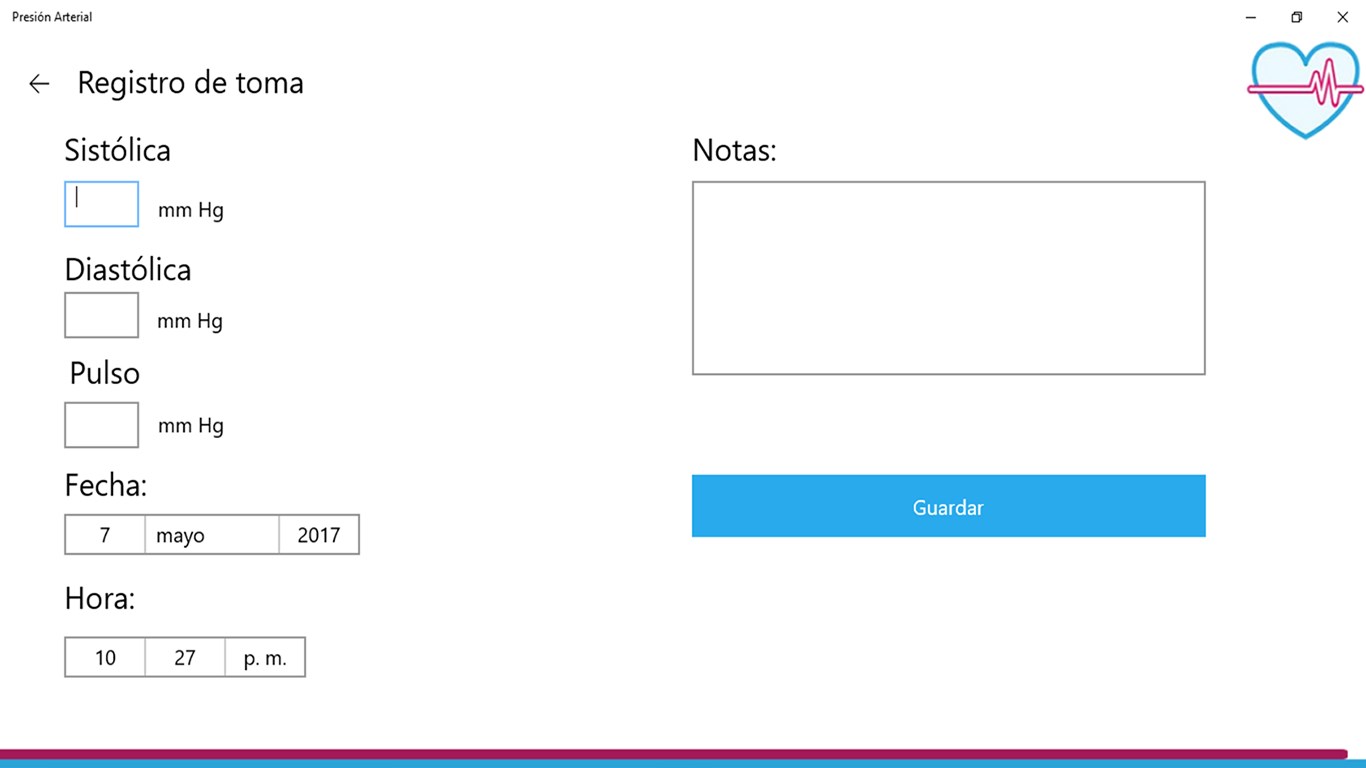Click inside the Notas text area

pyautogui.click(x=948, y=278)
